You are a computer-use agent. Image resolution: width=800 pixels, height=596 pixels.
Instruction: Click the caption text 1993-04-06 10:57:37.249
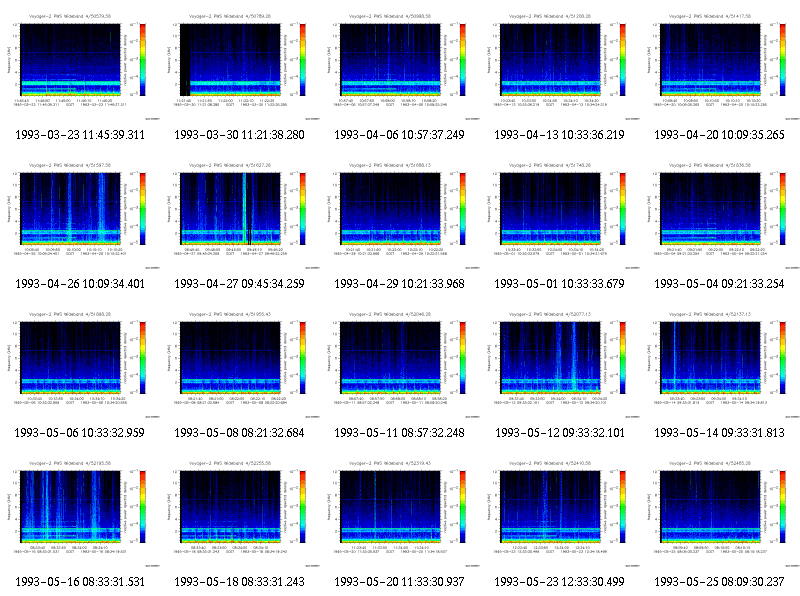[x=399, y=135]
